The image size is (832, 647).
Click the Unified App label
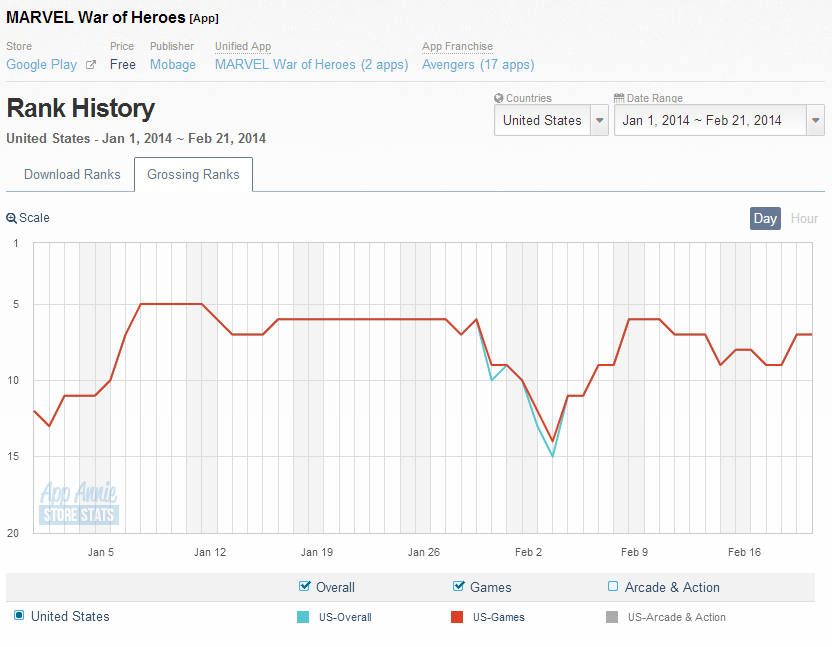click(x=243, y=46)
